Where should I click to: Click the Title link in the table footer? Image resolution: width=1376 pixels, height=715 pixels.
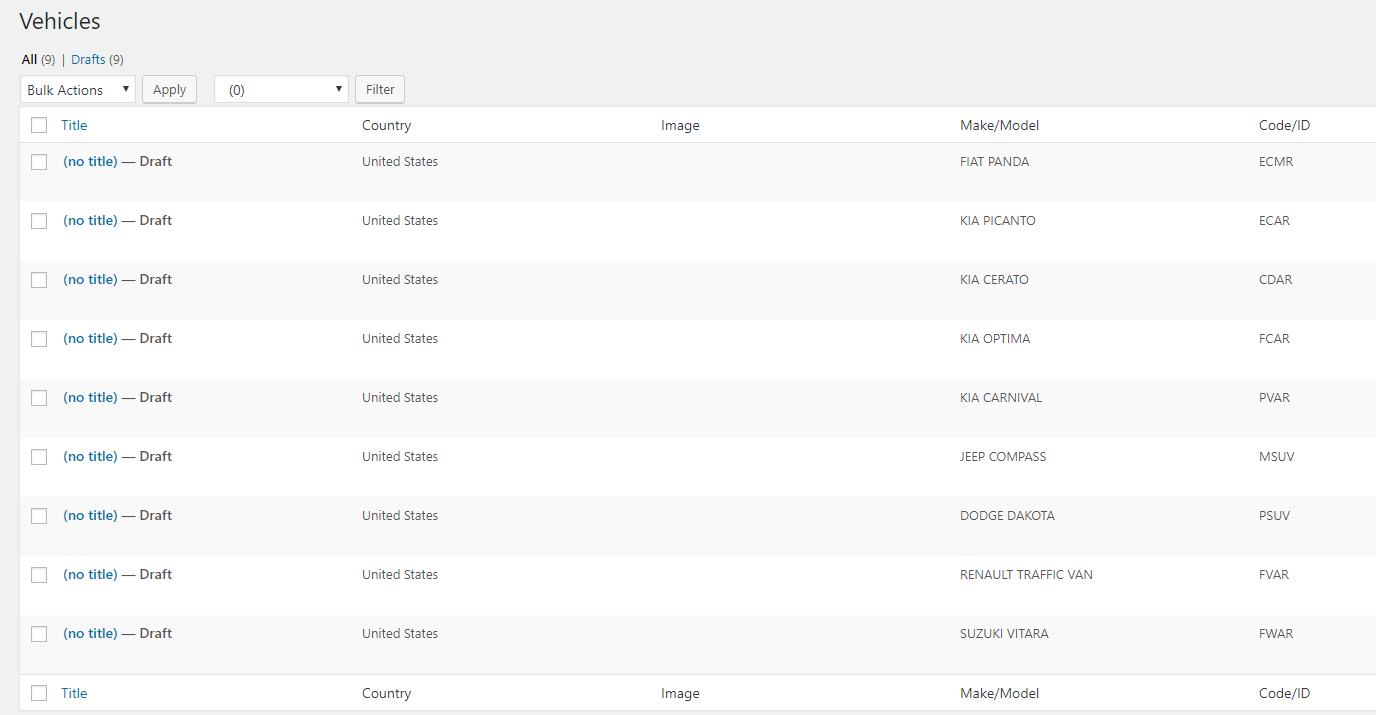(x=74, y=693)
